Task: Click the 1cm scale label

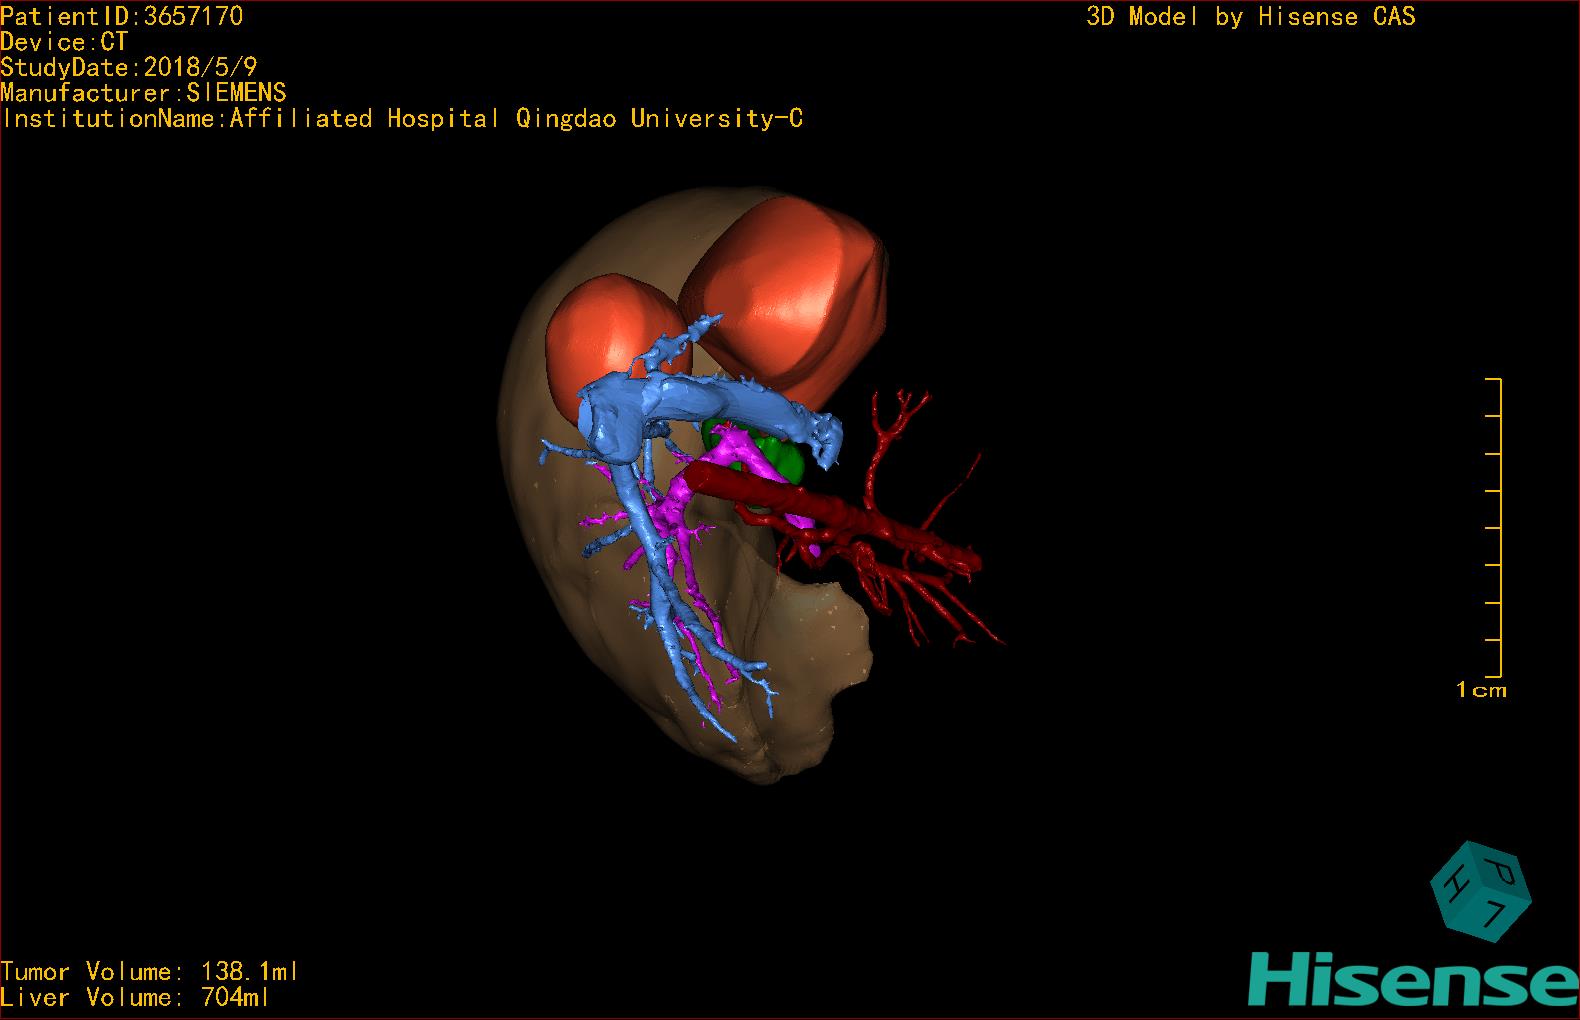Action: (1481, 690)
